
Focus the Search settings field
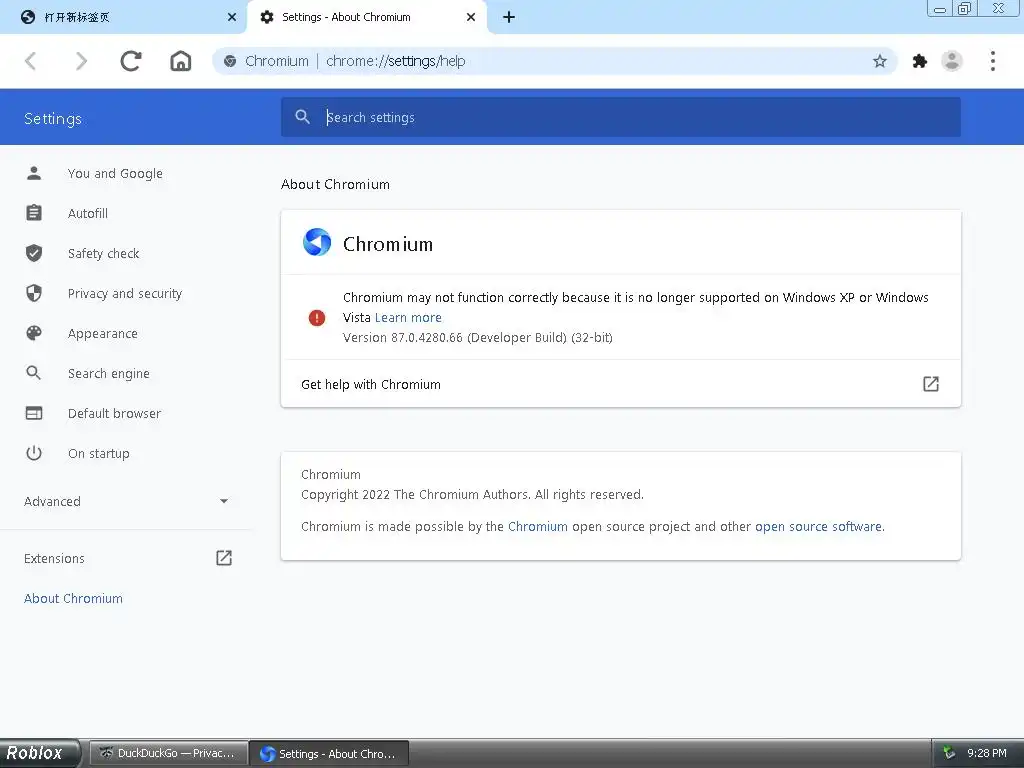[x=620, y=117]
